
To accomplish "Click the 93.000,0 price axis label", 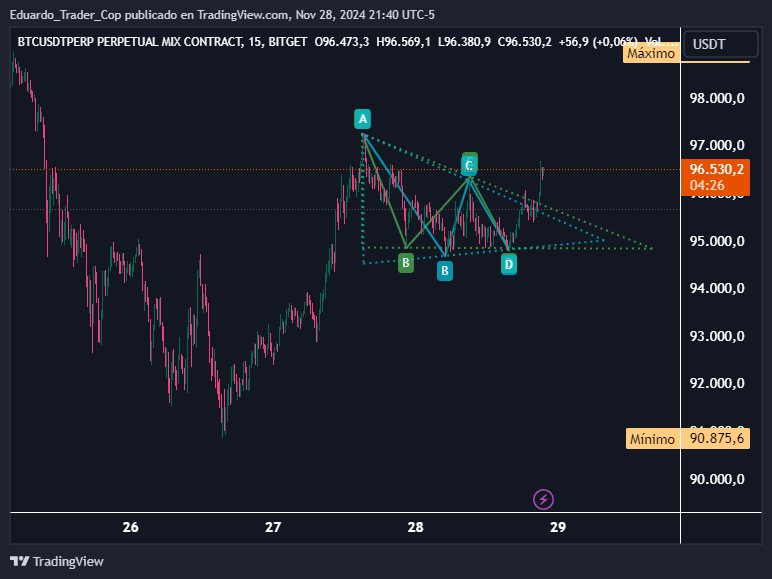I will pos(717,336).
